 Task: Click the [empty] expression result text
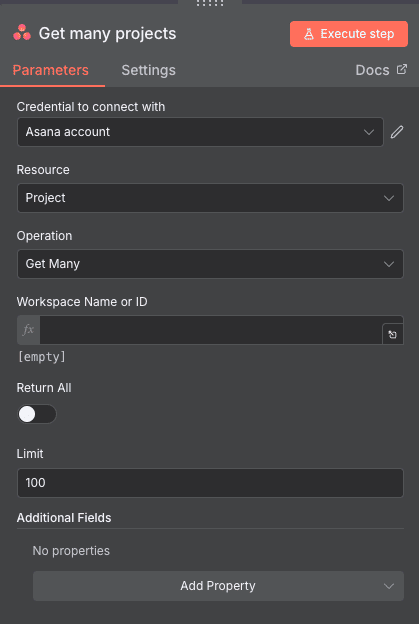coord(42,357)
